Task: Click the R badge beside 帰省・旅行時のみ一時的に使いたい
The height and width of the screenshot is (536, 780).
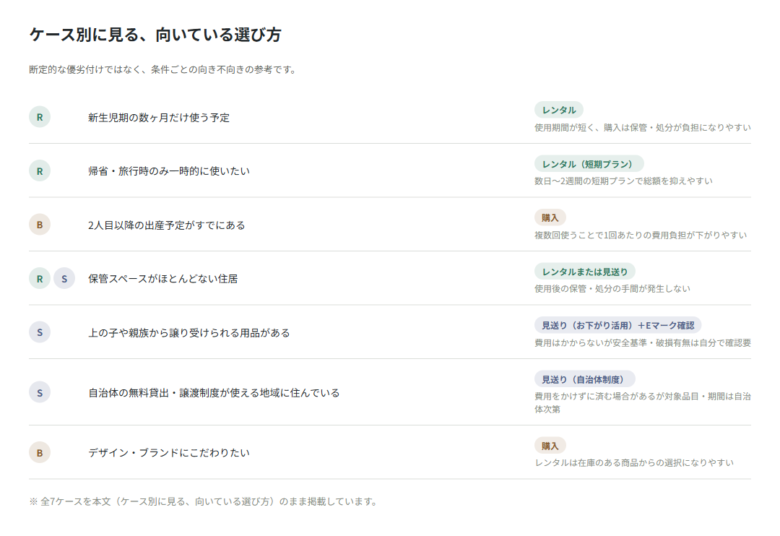Action: click(x=40, y=171)
